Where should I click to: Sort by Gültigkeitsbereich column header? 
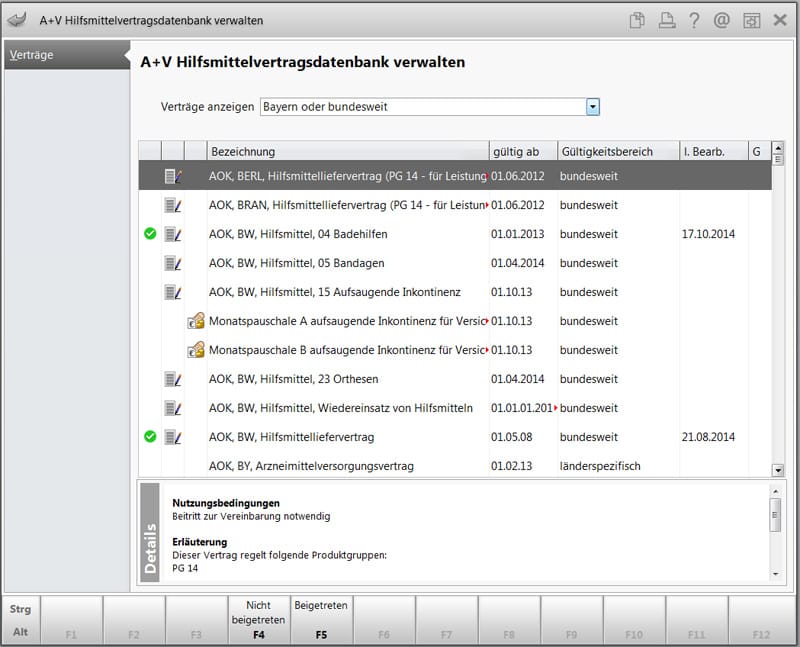618,151
